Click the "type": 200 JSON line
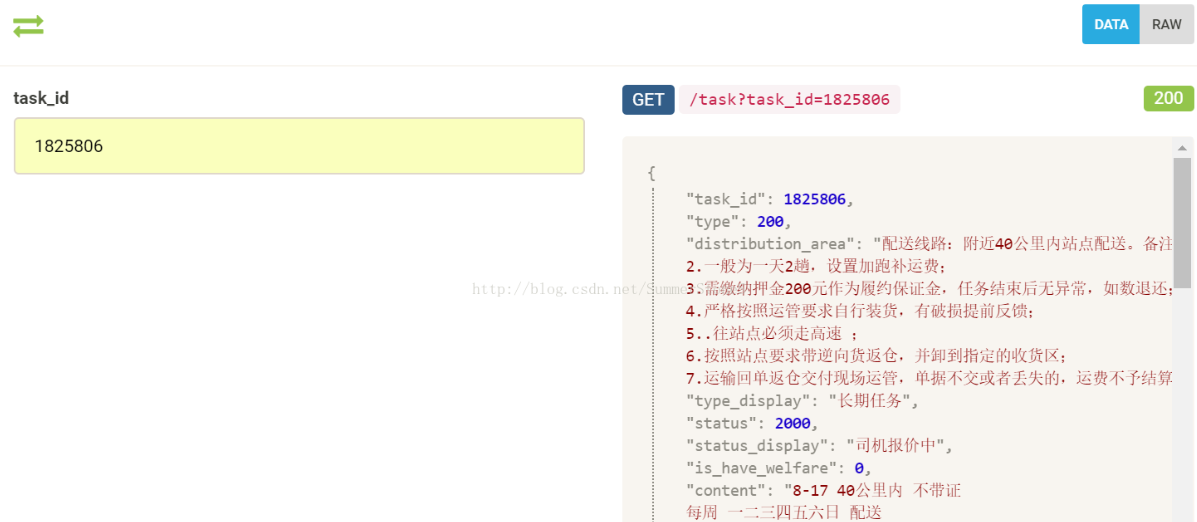Viewport: 1197px width, 522px height. 739,222
